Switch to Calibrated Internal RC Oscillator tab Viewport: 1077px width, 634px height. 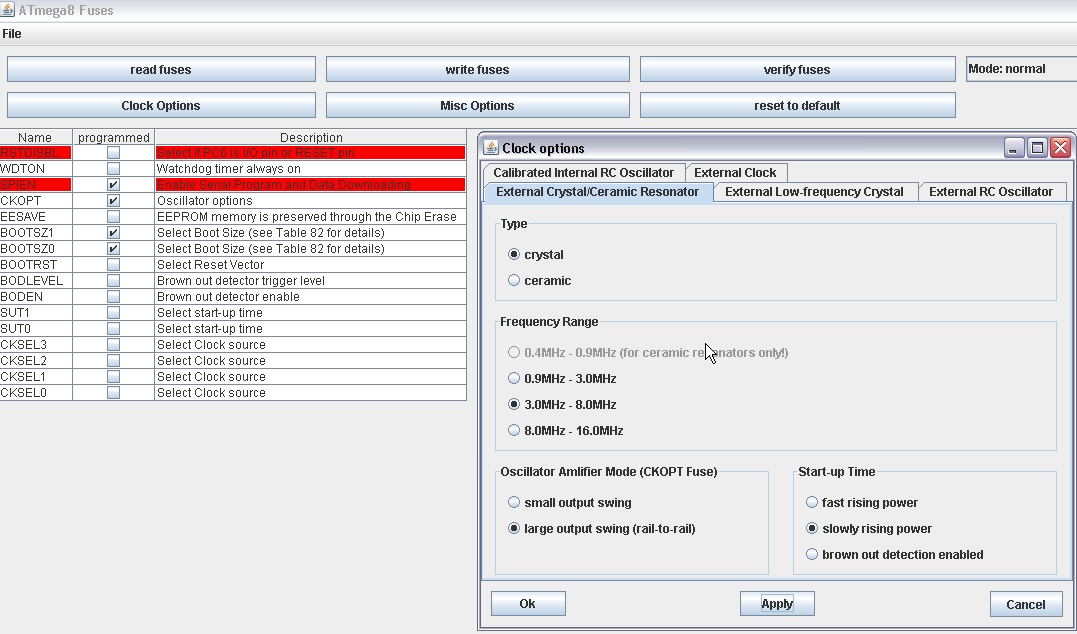pos(583,172)
